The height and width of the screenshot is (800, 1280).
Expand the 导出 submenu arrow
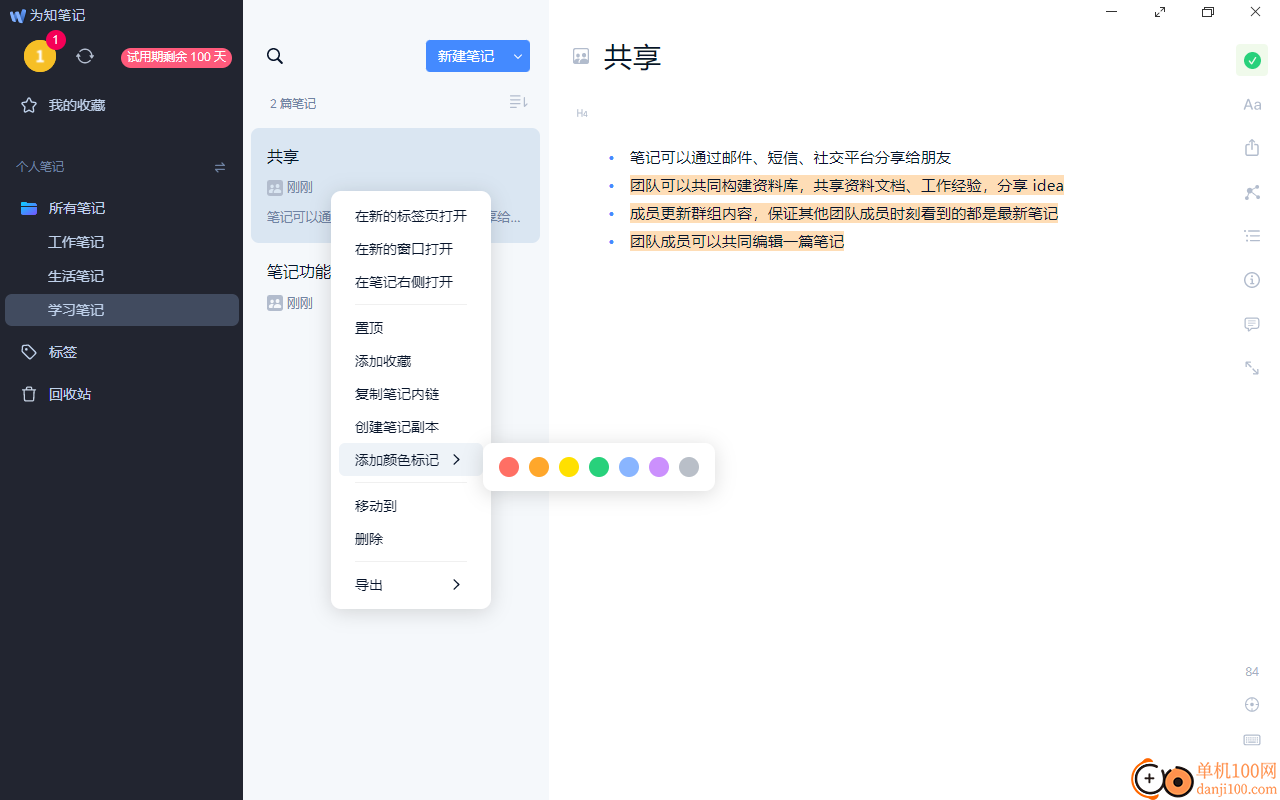pos(456,585)
